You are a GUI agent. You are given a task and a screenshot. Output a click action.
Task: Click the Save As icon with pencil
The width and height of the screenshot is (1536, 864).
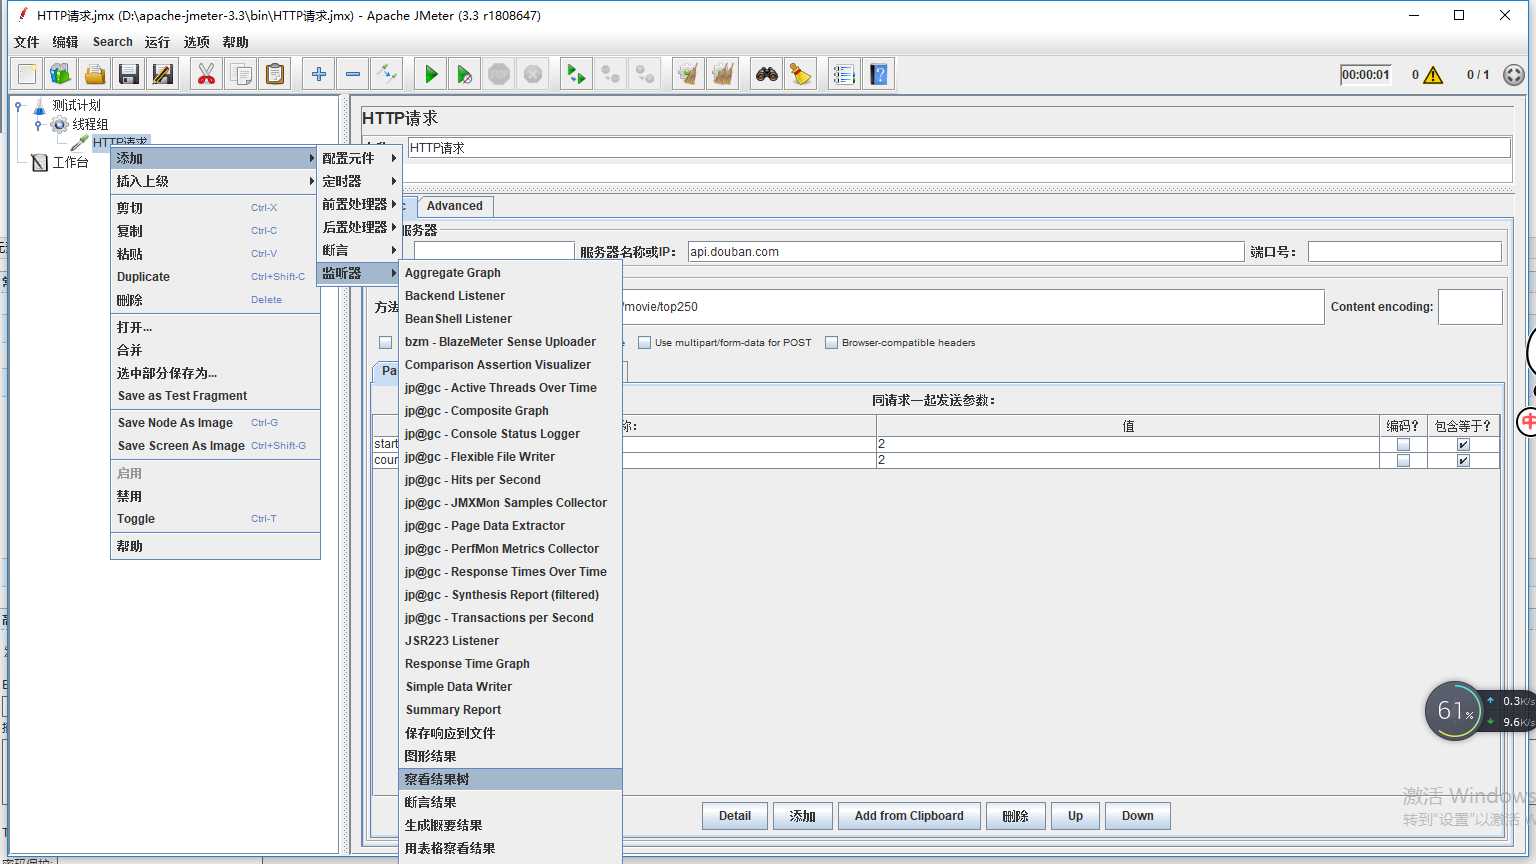point(163,74)
